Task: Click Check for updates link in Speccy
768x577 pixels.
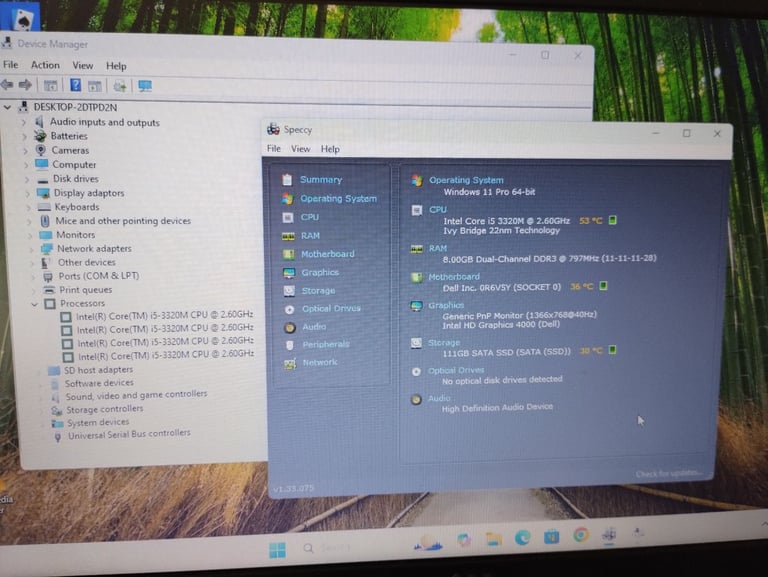Action: point(669,474)
